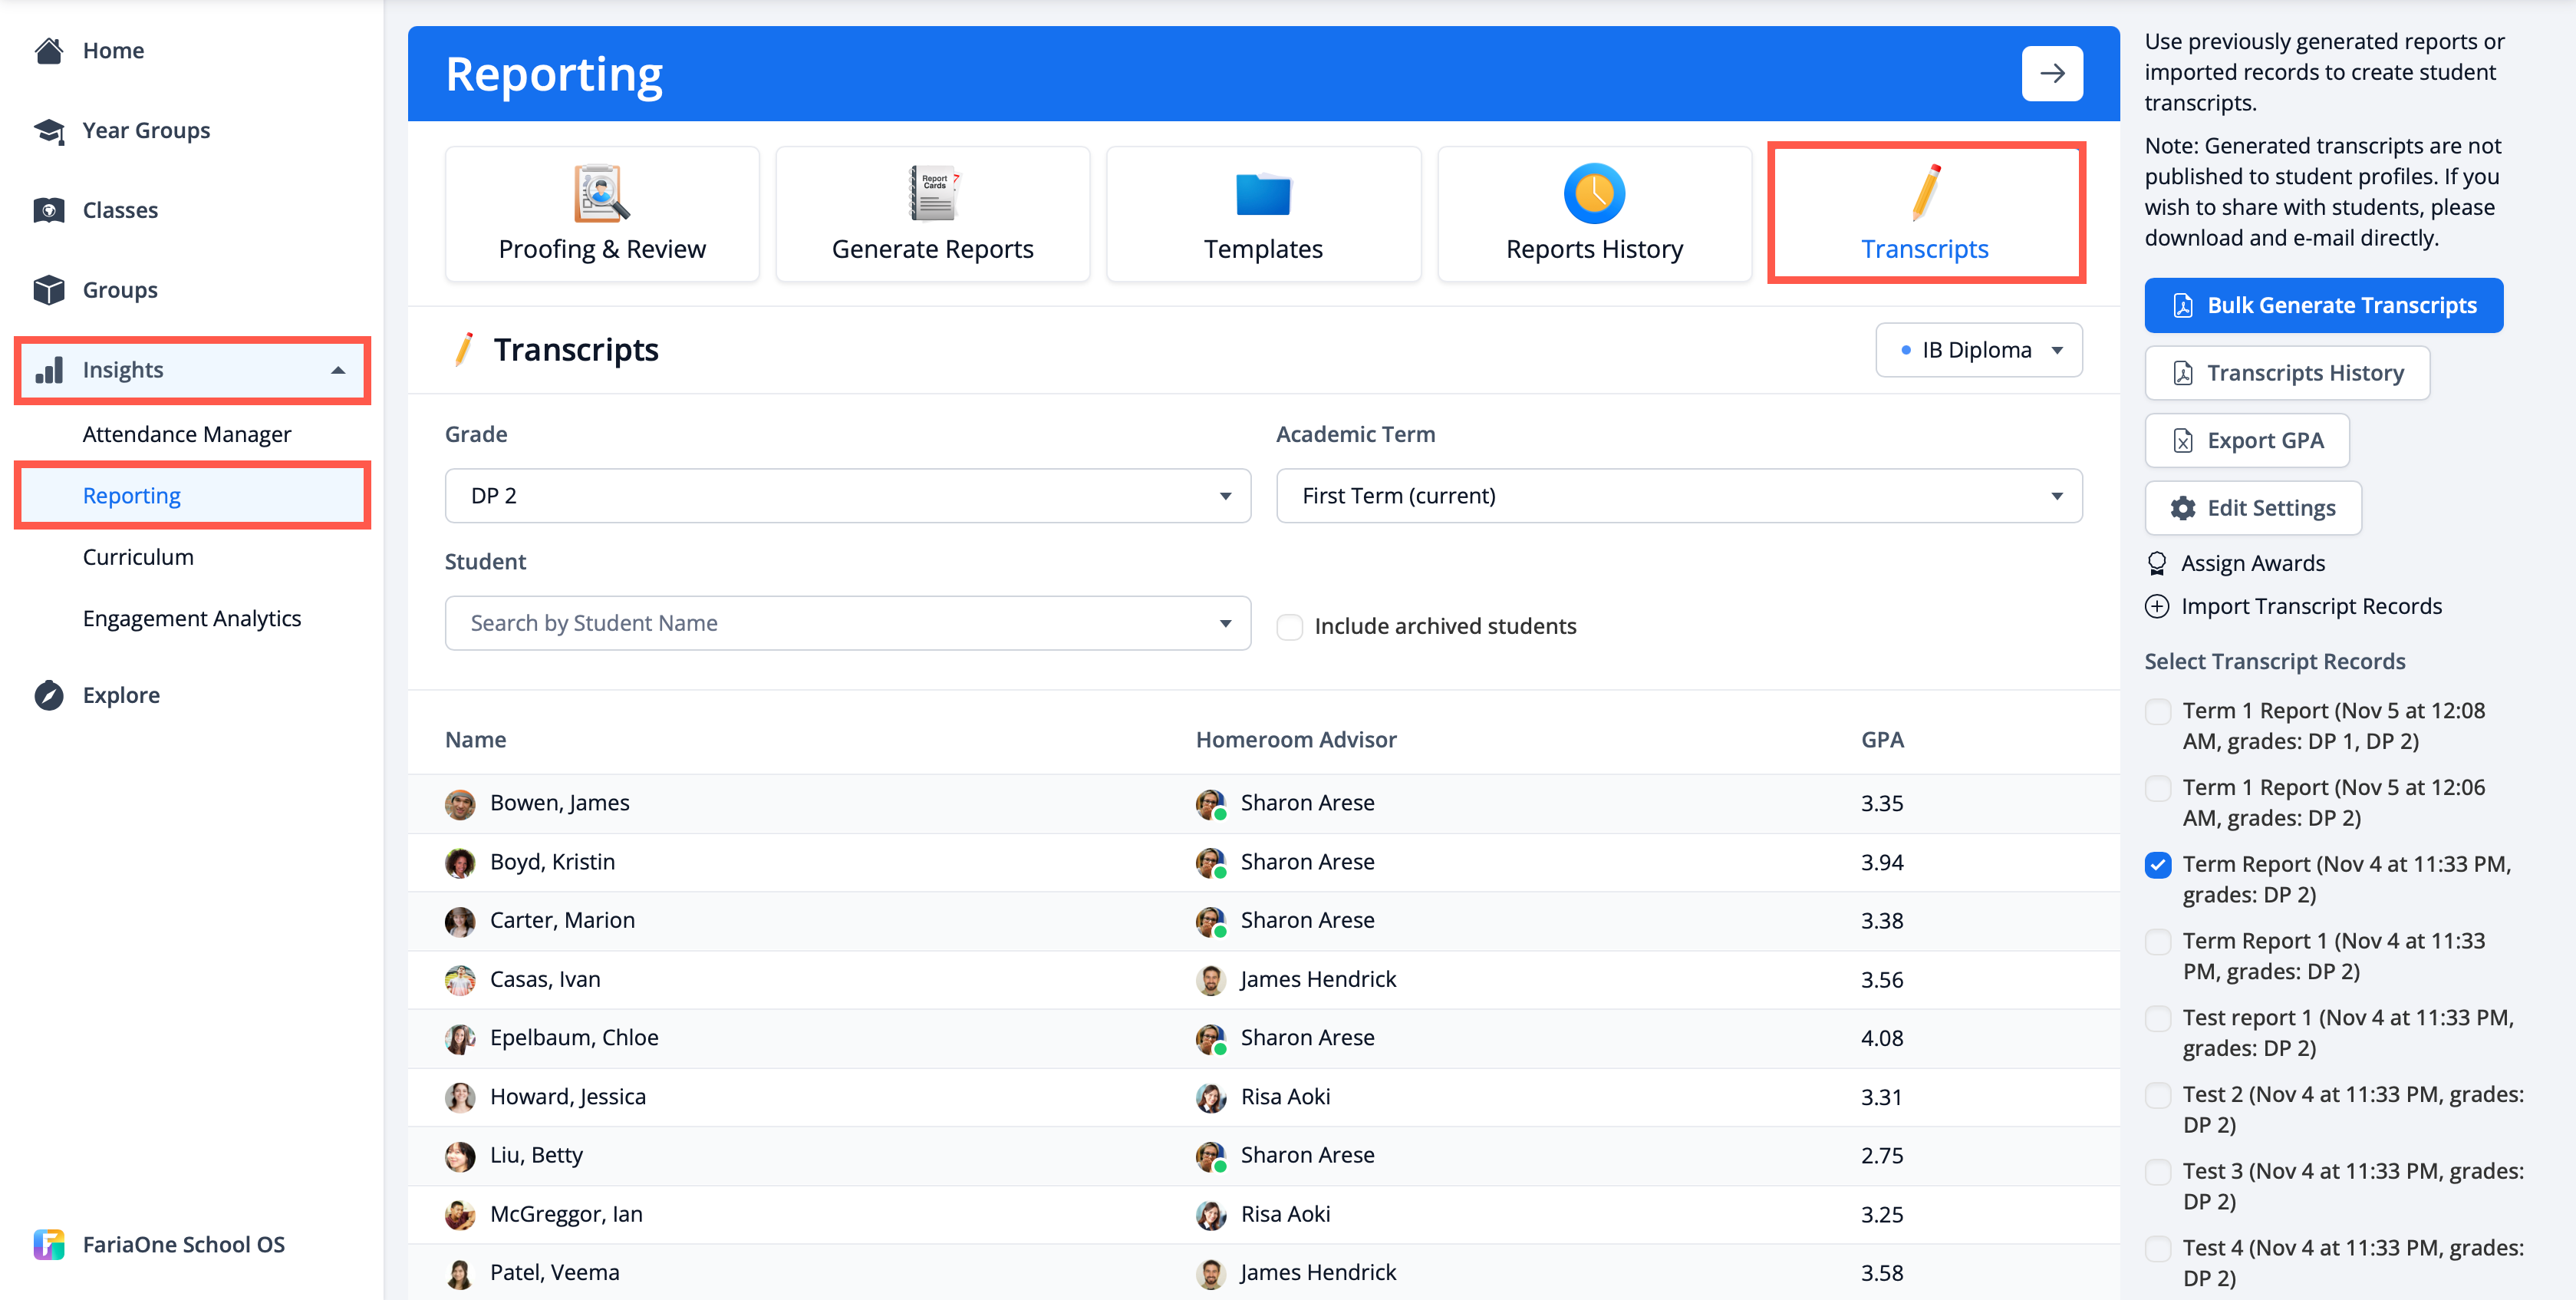This screenshot has height=1300, width=2576.
Task: Open the Grade DP 2 dropdown
Action: [847, 496]
